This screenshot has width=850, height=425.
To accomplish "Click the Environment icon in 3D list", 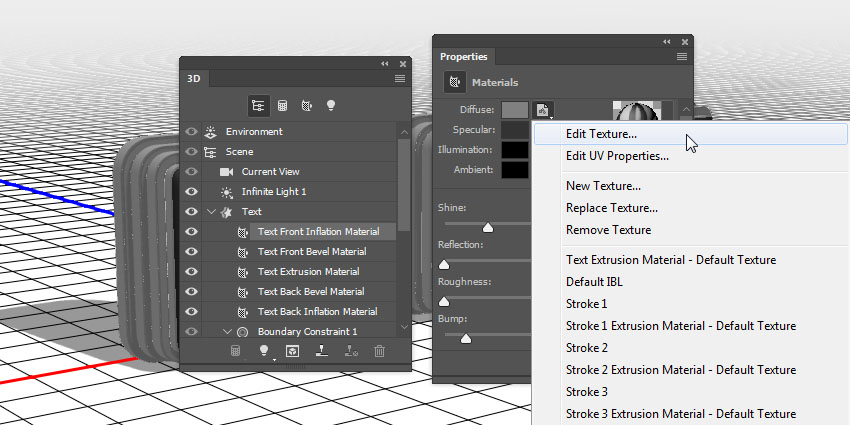I will tap(210, 132).
